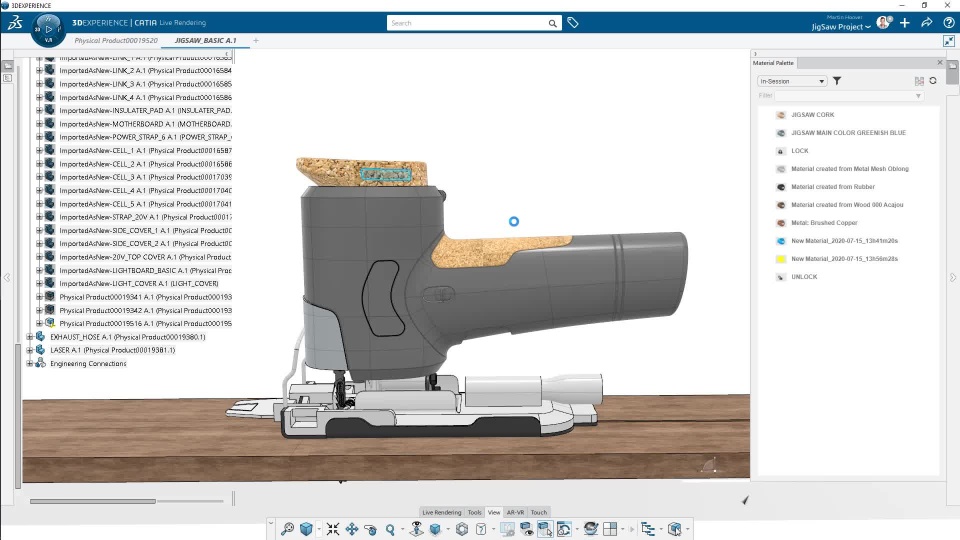Click the sphere ambience icon

point(591,528)
